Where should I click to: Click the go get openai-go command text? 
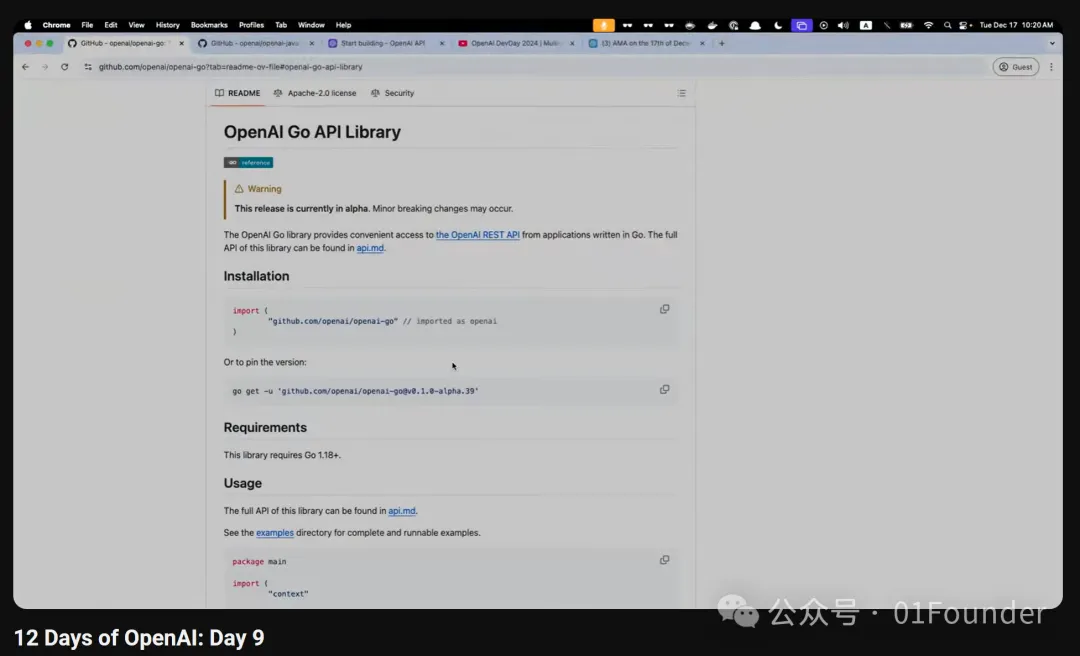click(355, 391)
